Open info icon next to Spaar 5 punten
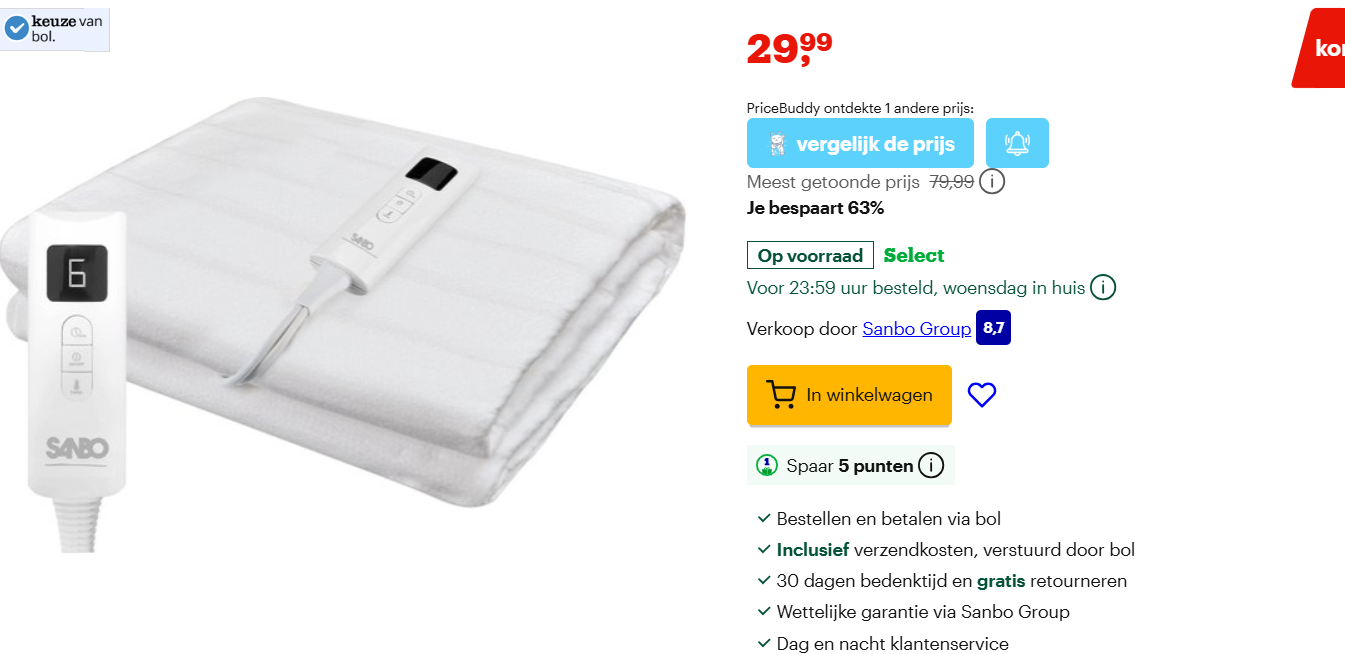Screen dimensions: 1345x654 click(931, 465)
